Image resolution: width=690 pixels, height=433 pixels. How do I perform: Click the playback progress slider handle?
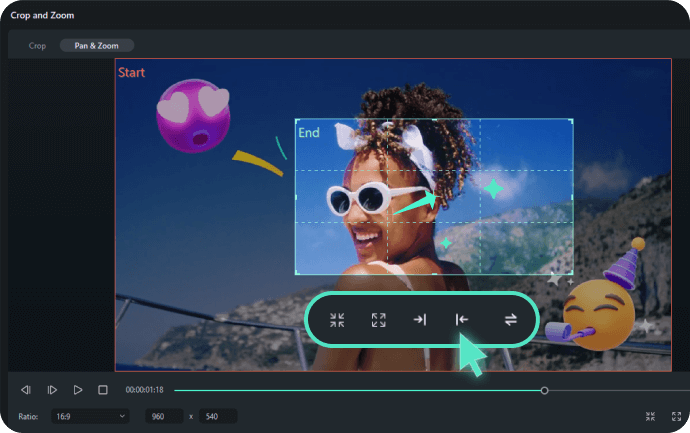pyautogui.click(x=544, y=390)
